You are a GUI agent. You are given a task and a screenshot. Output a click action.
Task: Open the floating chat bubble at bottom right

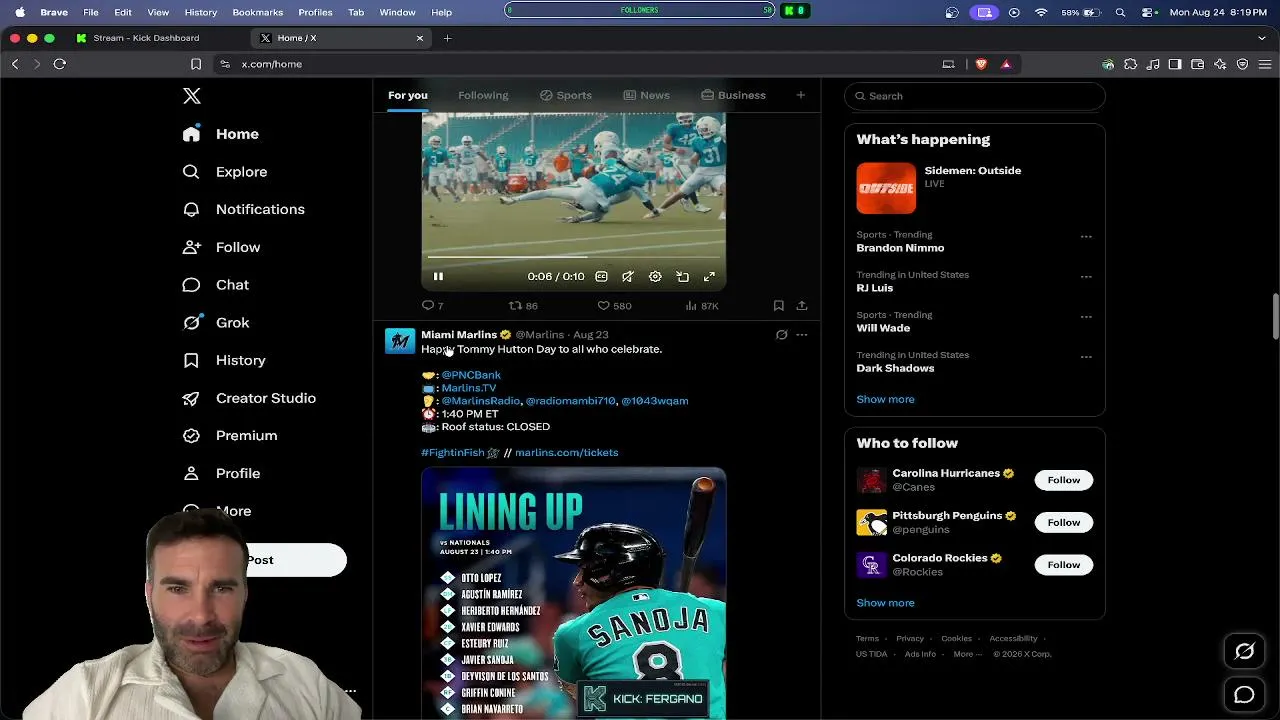(1244, 694)
